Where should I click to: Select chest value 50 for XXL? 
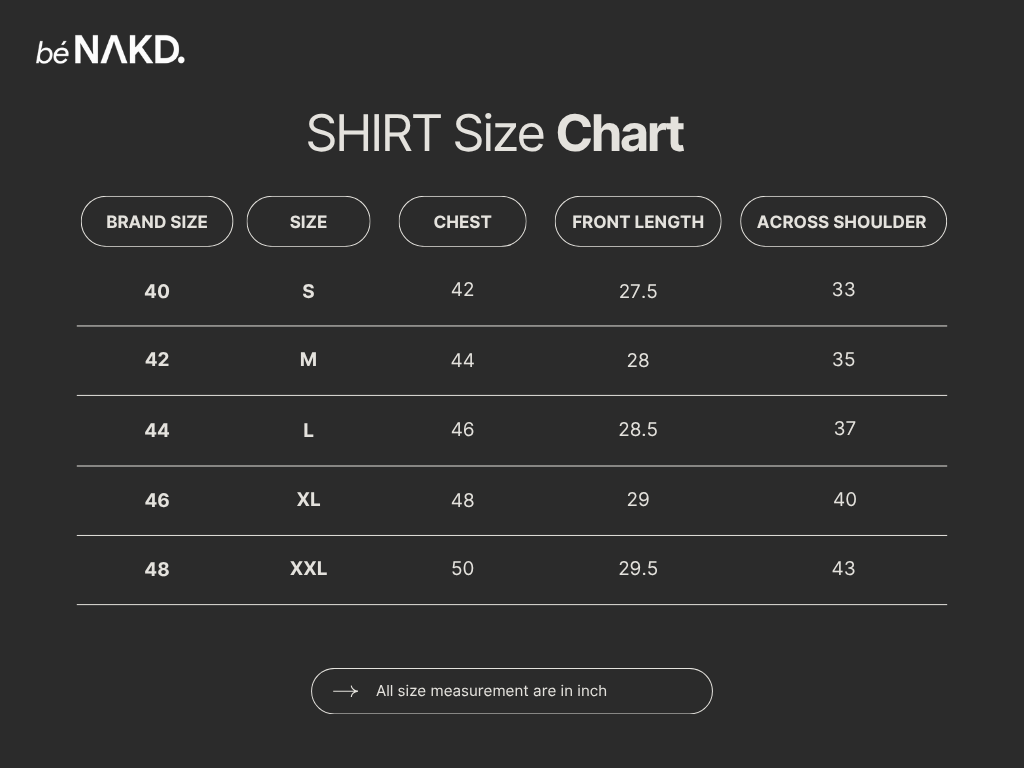point(462,568)
